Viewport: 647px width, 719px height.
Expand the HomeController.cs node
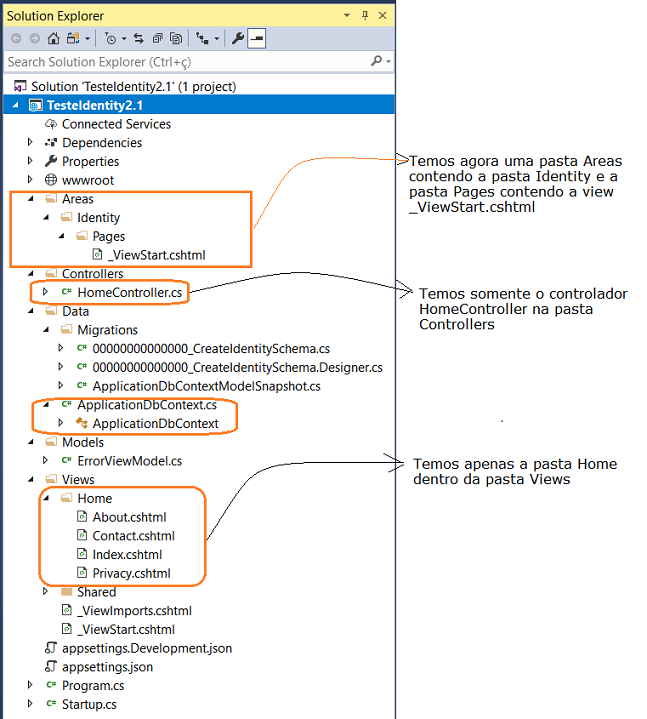45,292
